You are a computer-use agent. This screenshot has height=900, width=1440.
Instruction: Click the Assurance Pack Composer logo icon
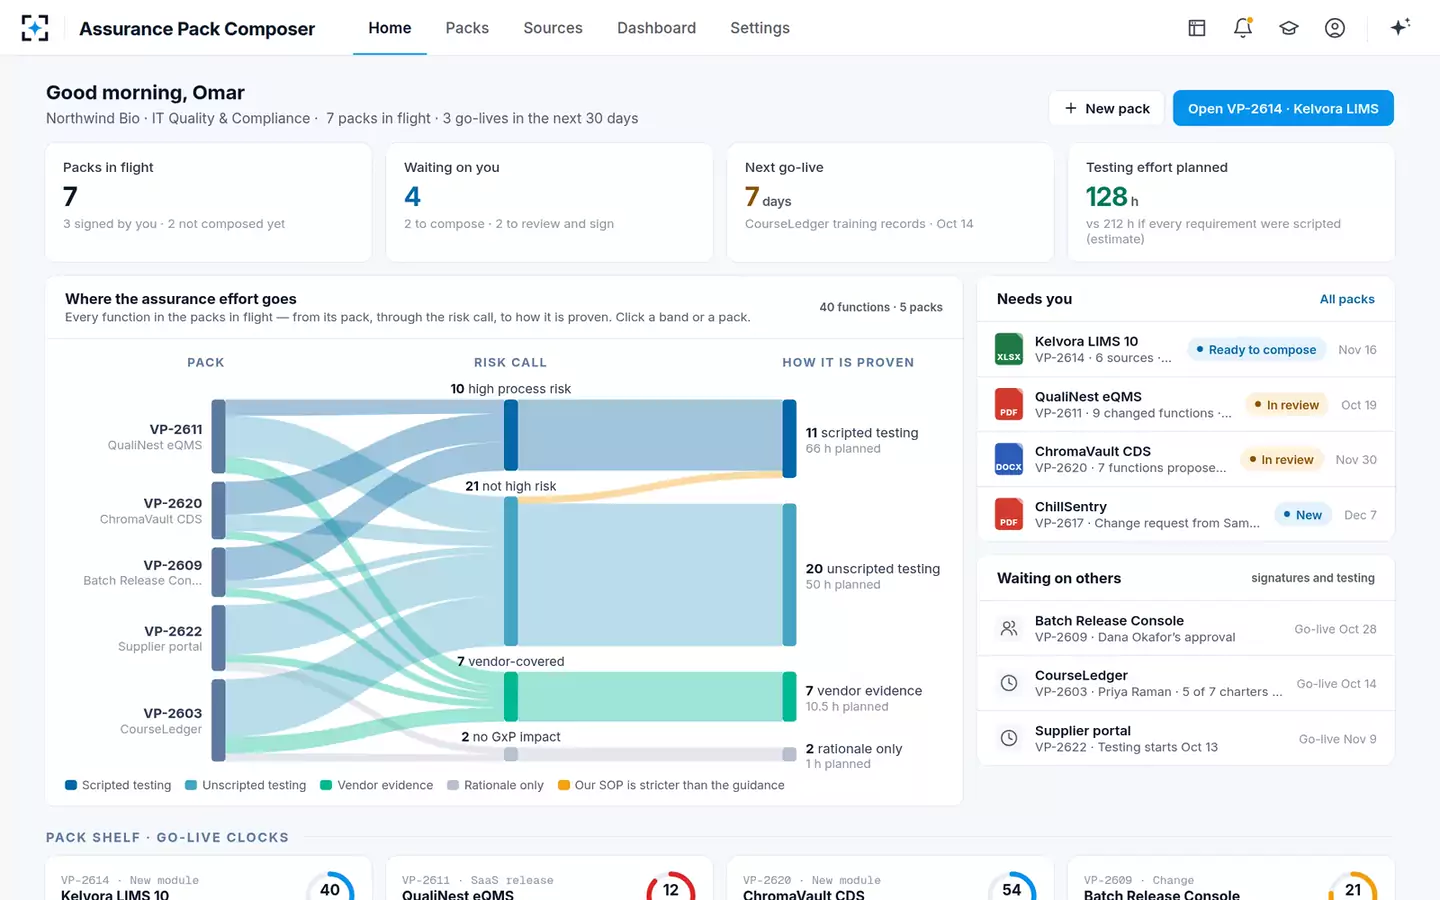click(x=35, y=28)
